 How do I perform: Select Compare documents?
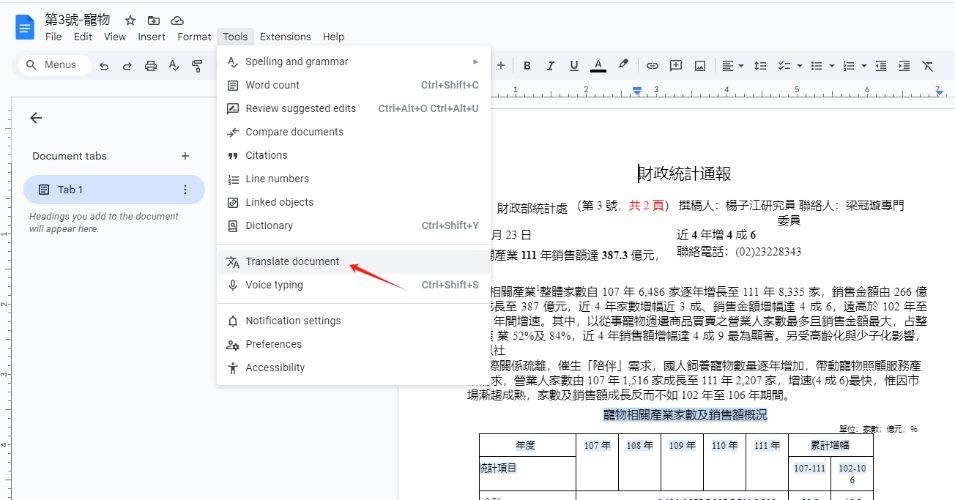pyautogui.click(x=353, y=132)
